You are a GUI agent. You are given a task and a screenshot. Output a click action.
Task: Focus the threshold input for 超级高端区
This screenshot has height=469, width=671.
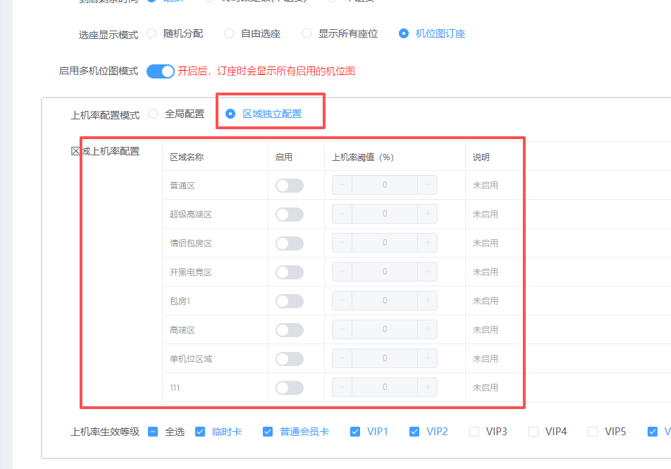[x=385, y=214]
